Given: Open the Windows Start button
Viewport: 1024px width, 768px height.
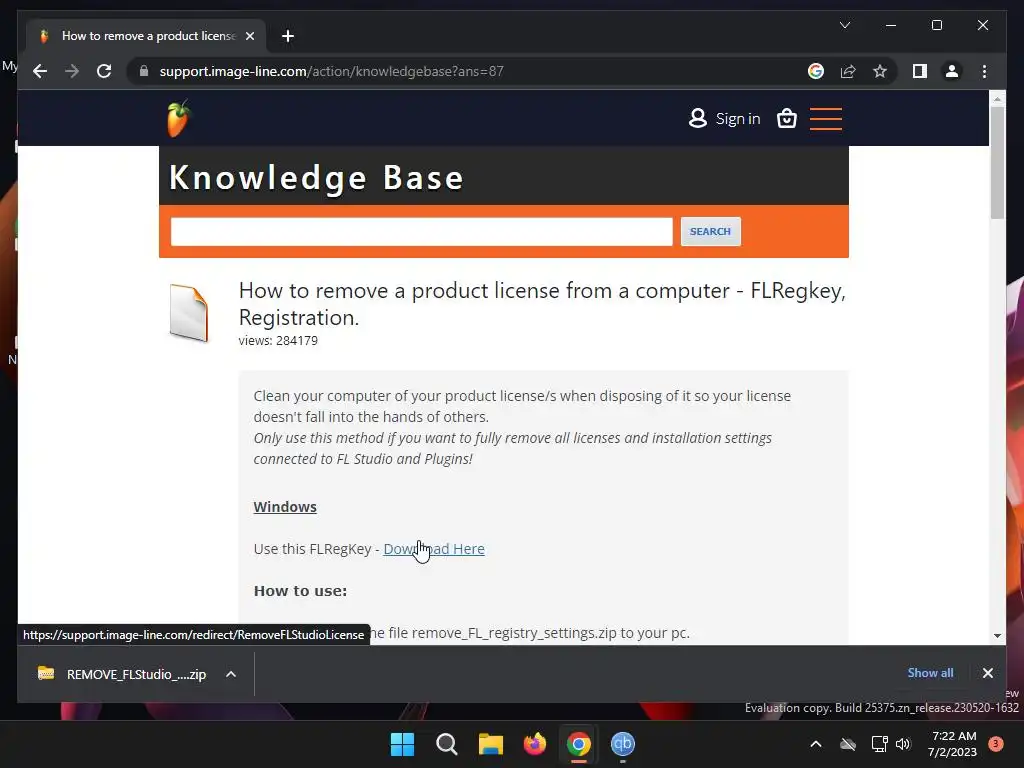Looking at the screenshot, I should click(x=402, y=744).
